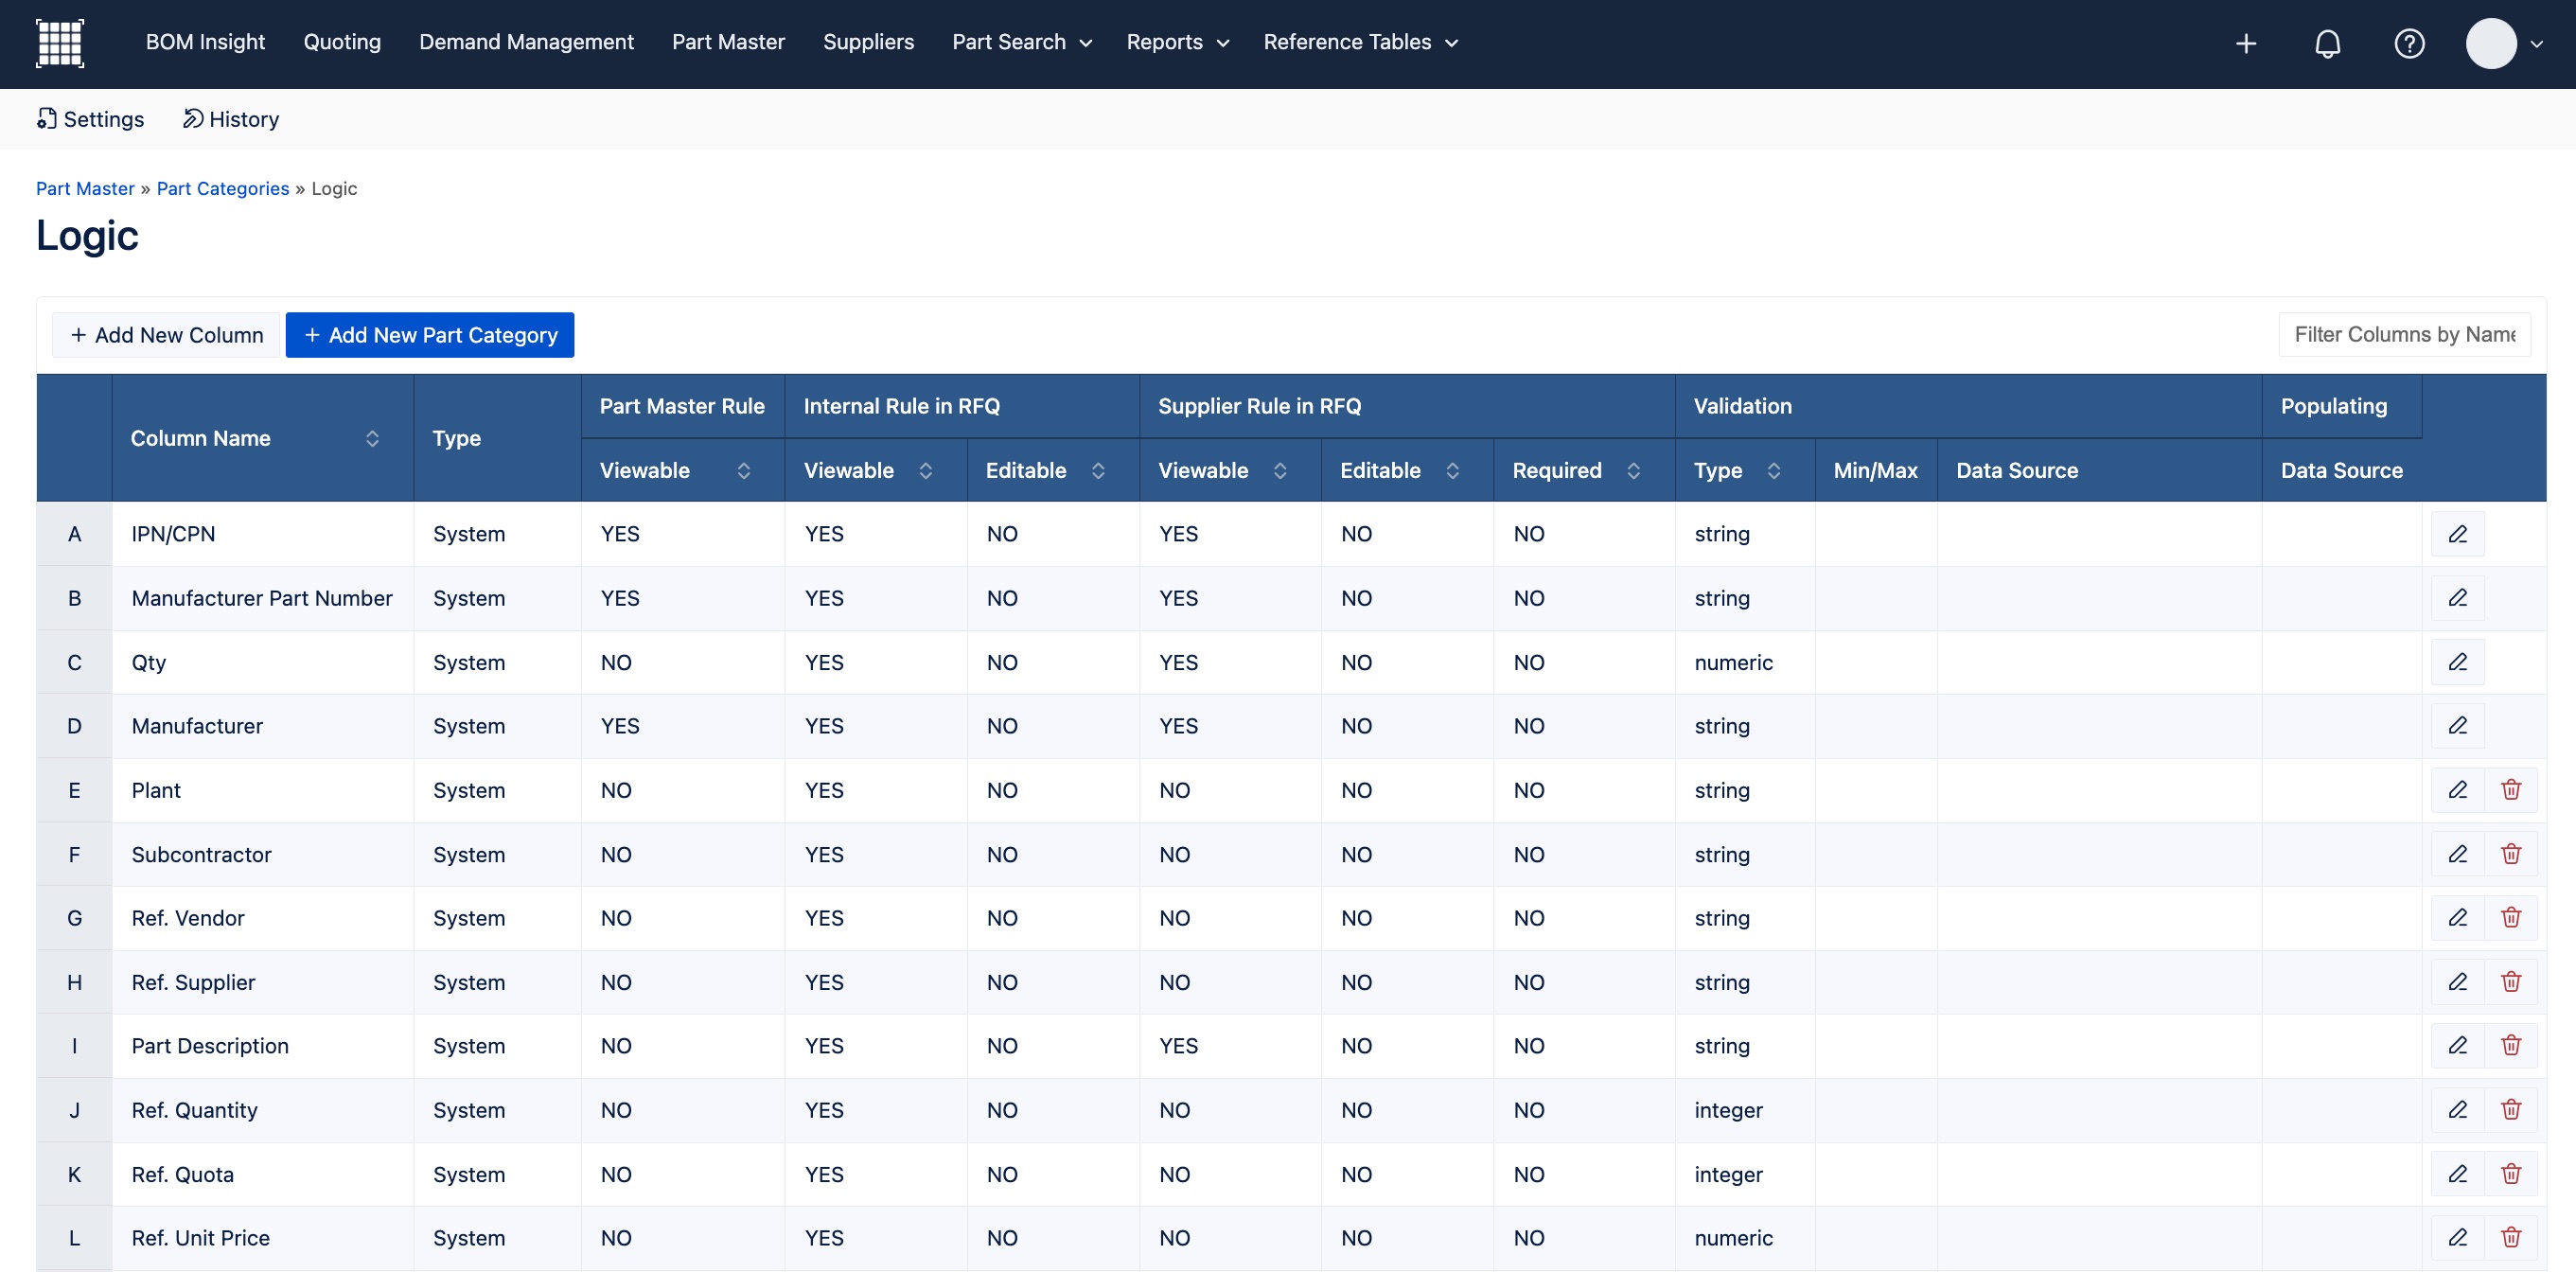Screen dimensions: 2576x1272
Task: Delete the Ref. Quantity row
Action: (2511, 1110)
